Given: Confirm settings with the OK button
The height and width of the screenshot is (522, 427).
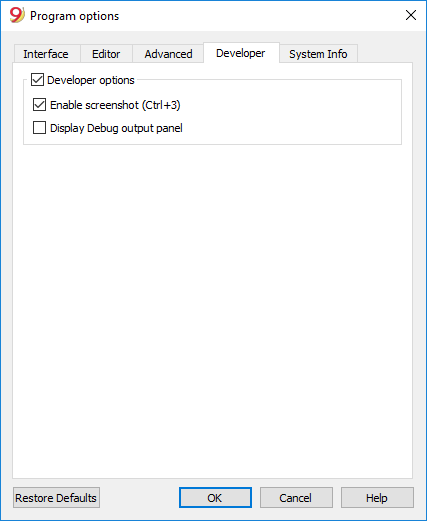Looking at the screenshot, I should [x=215, y=498].
